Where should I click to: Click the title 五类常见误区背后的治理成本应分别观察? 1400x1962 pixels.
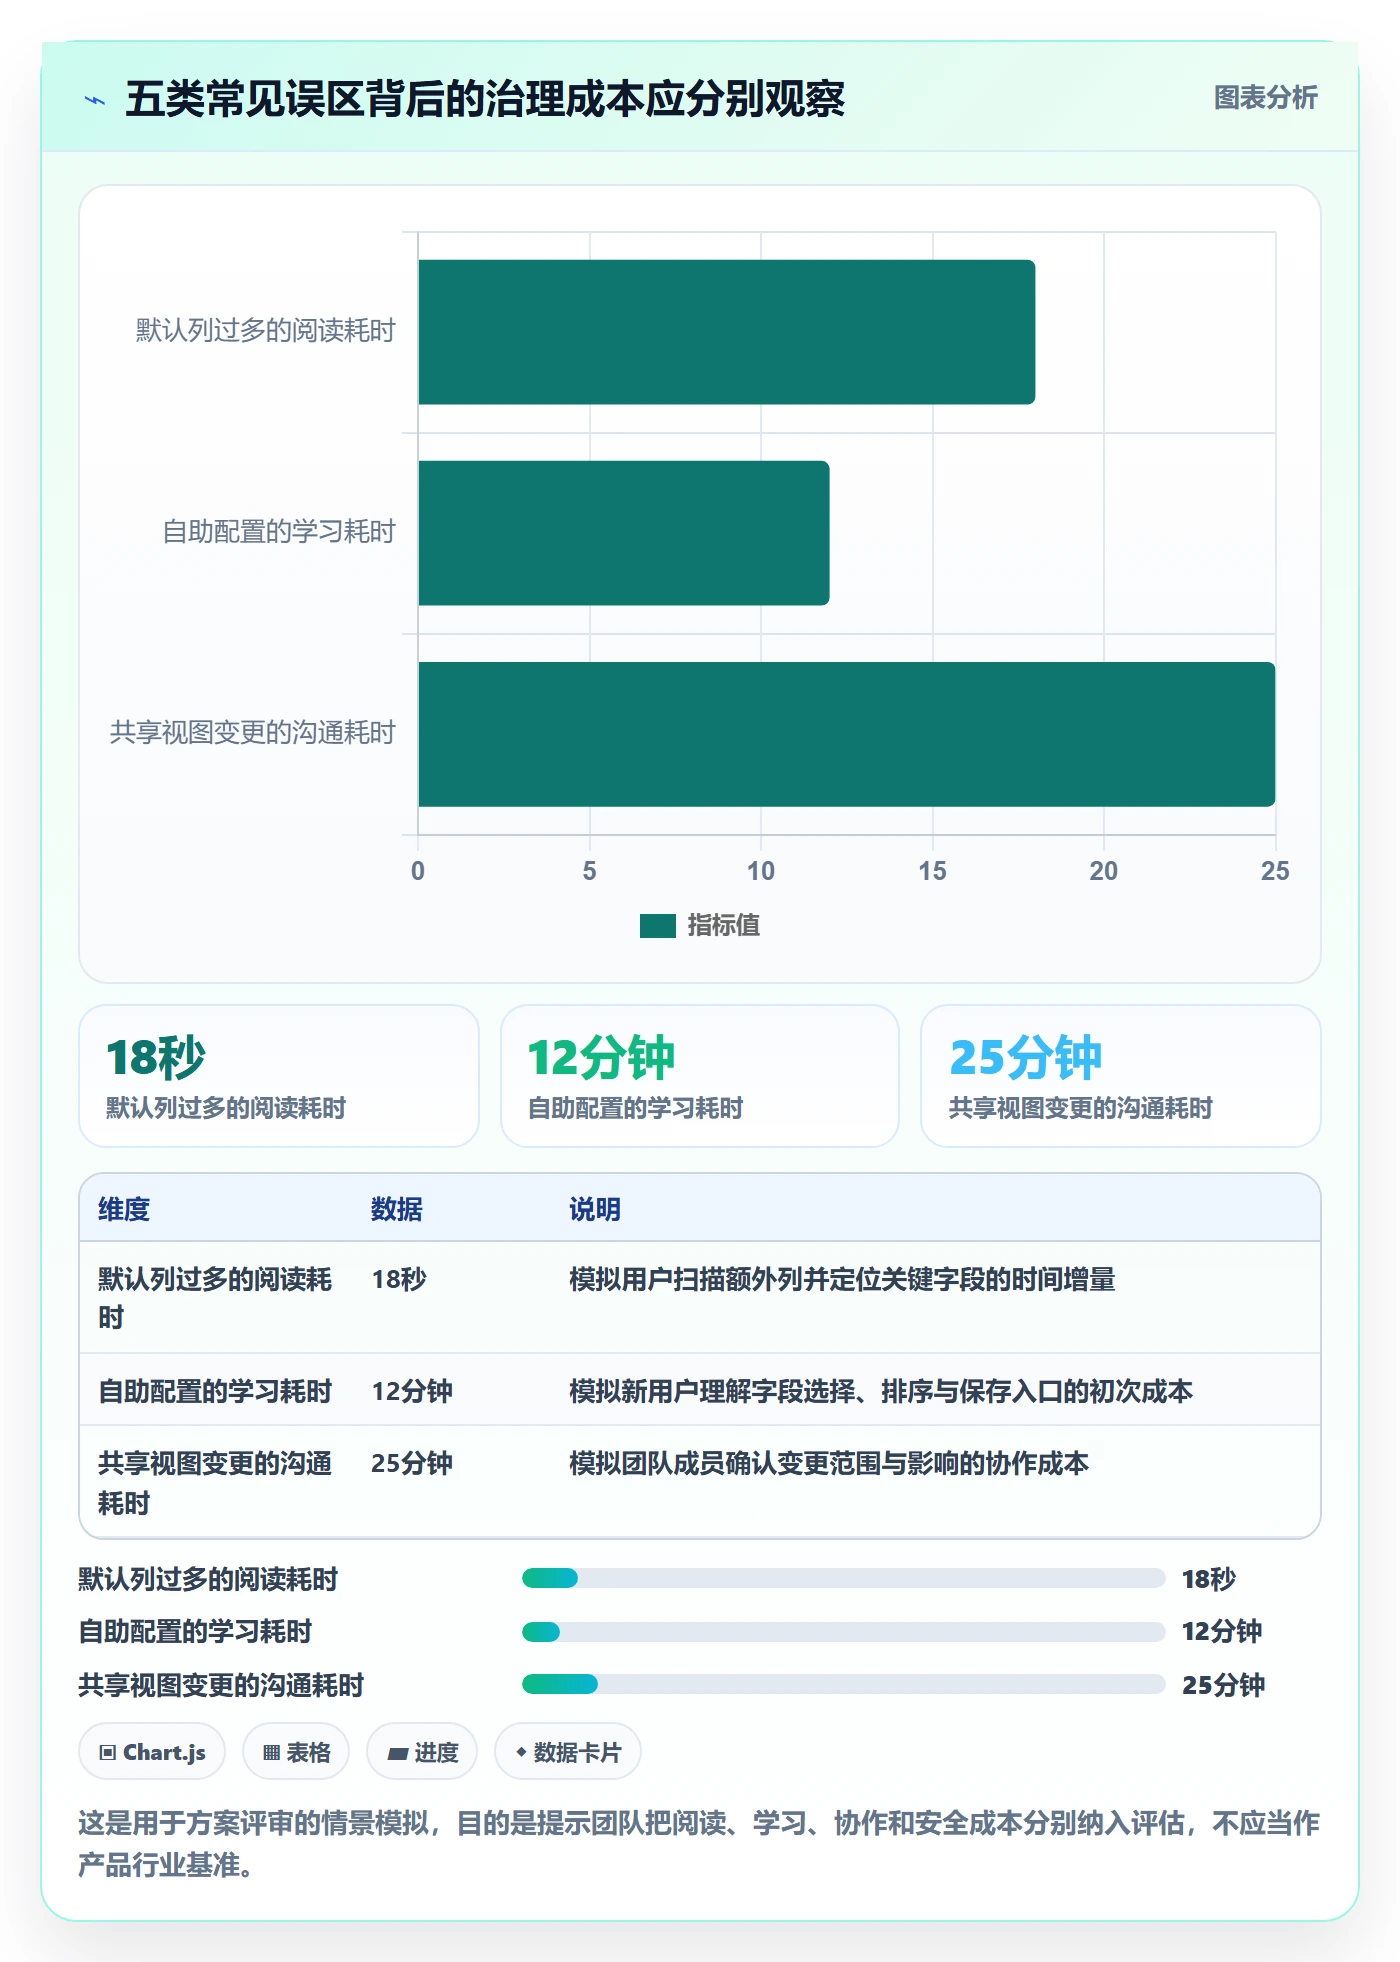pyautogui.click(x=485, y=99)
